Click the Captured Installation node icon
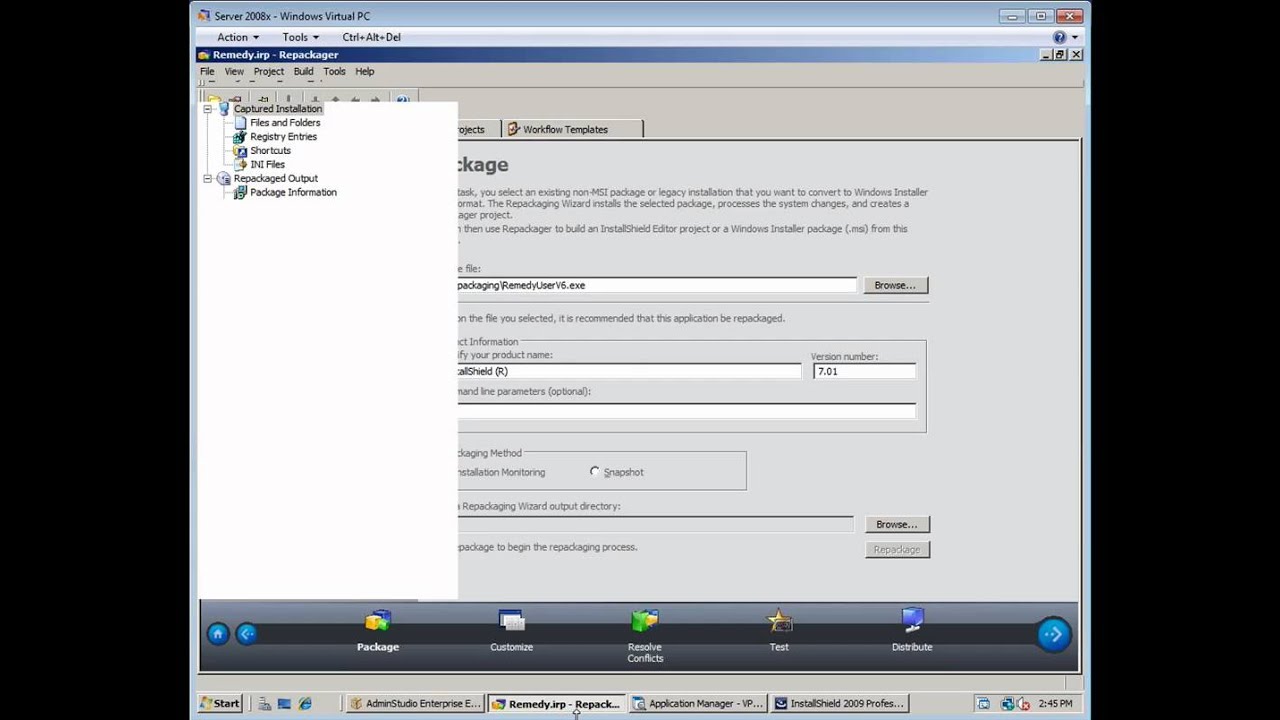Viewport: 1280px width, 720px height. click(224, 109)
